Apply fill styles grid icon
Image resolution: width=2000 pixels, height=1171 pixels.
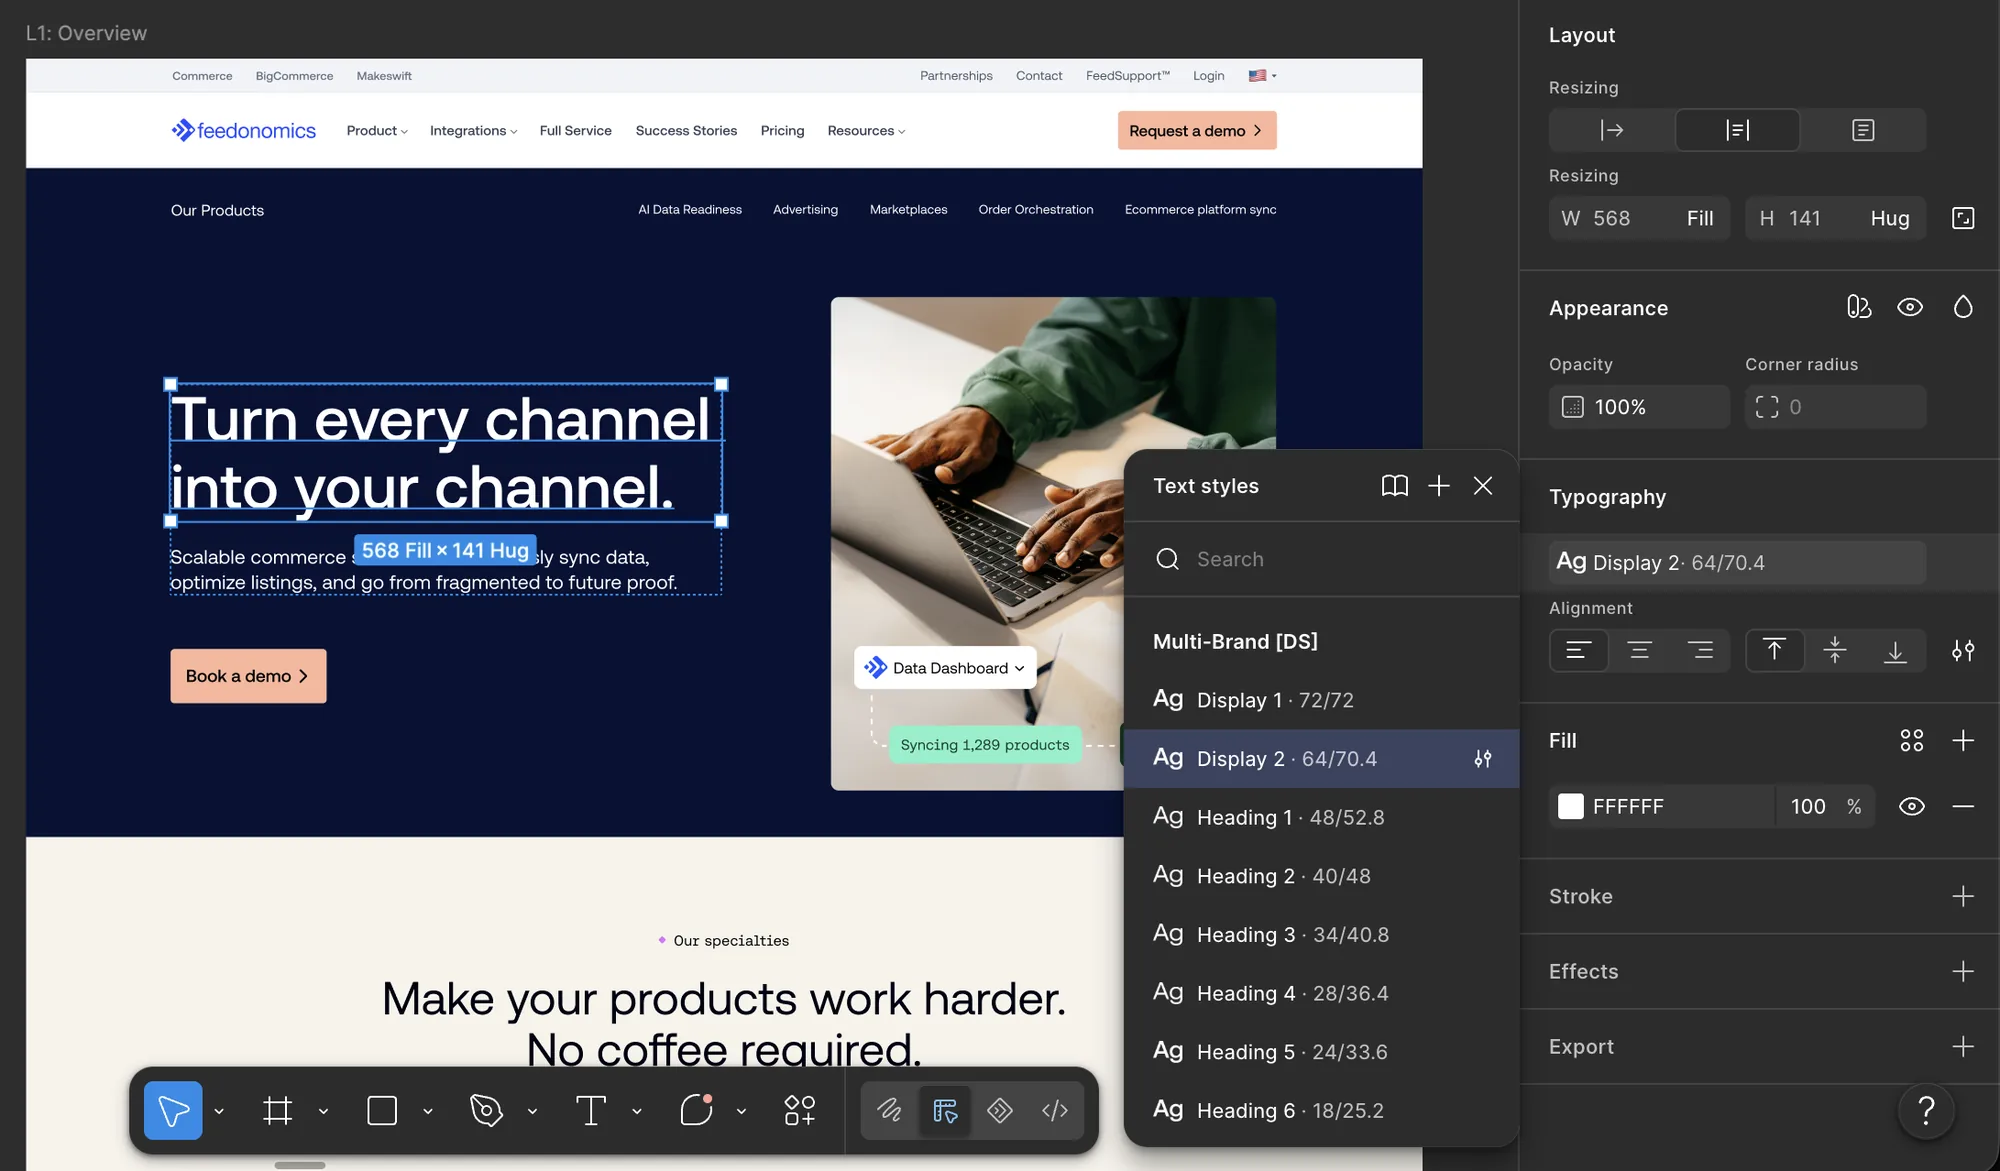tap(1912, 741)
